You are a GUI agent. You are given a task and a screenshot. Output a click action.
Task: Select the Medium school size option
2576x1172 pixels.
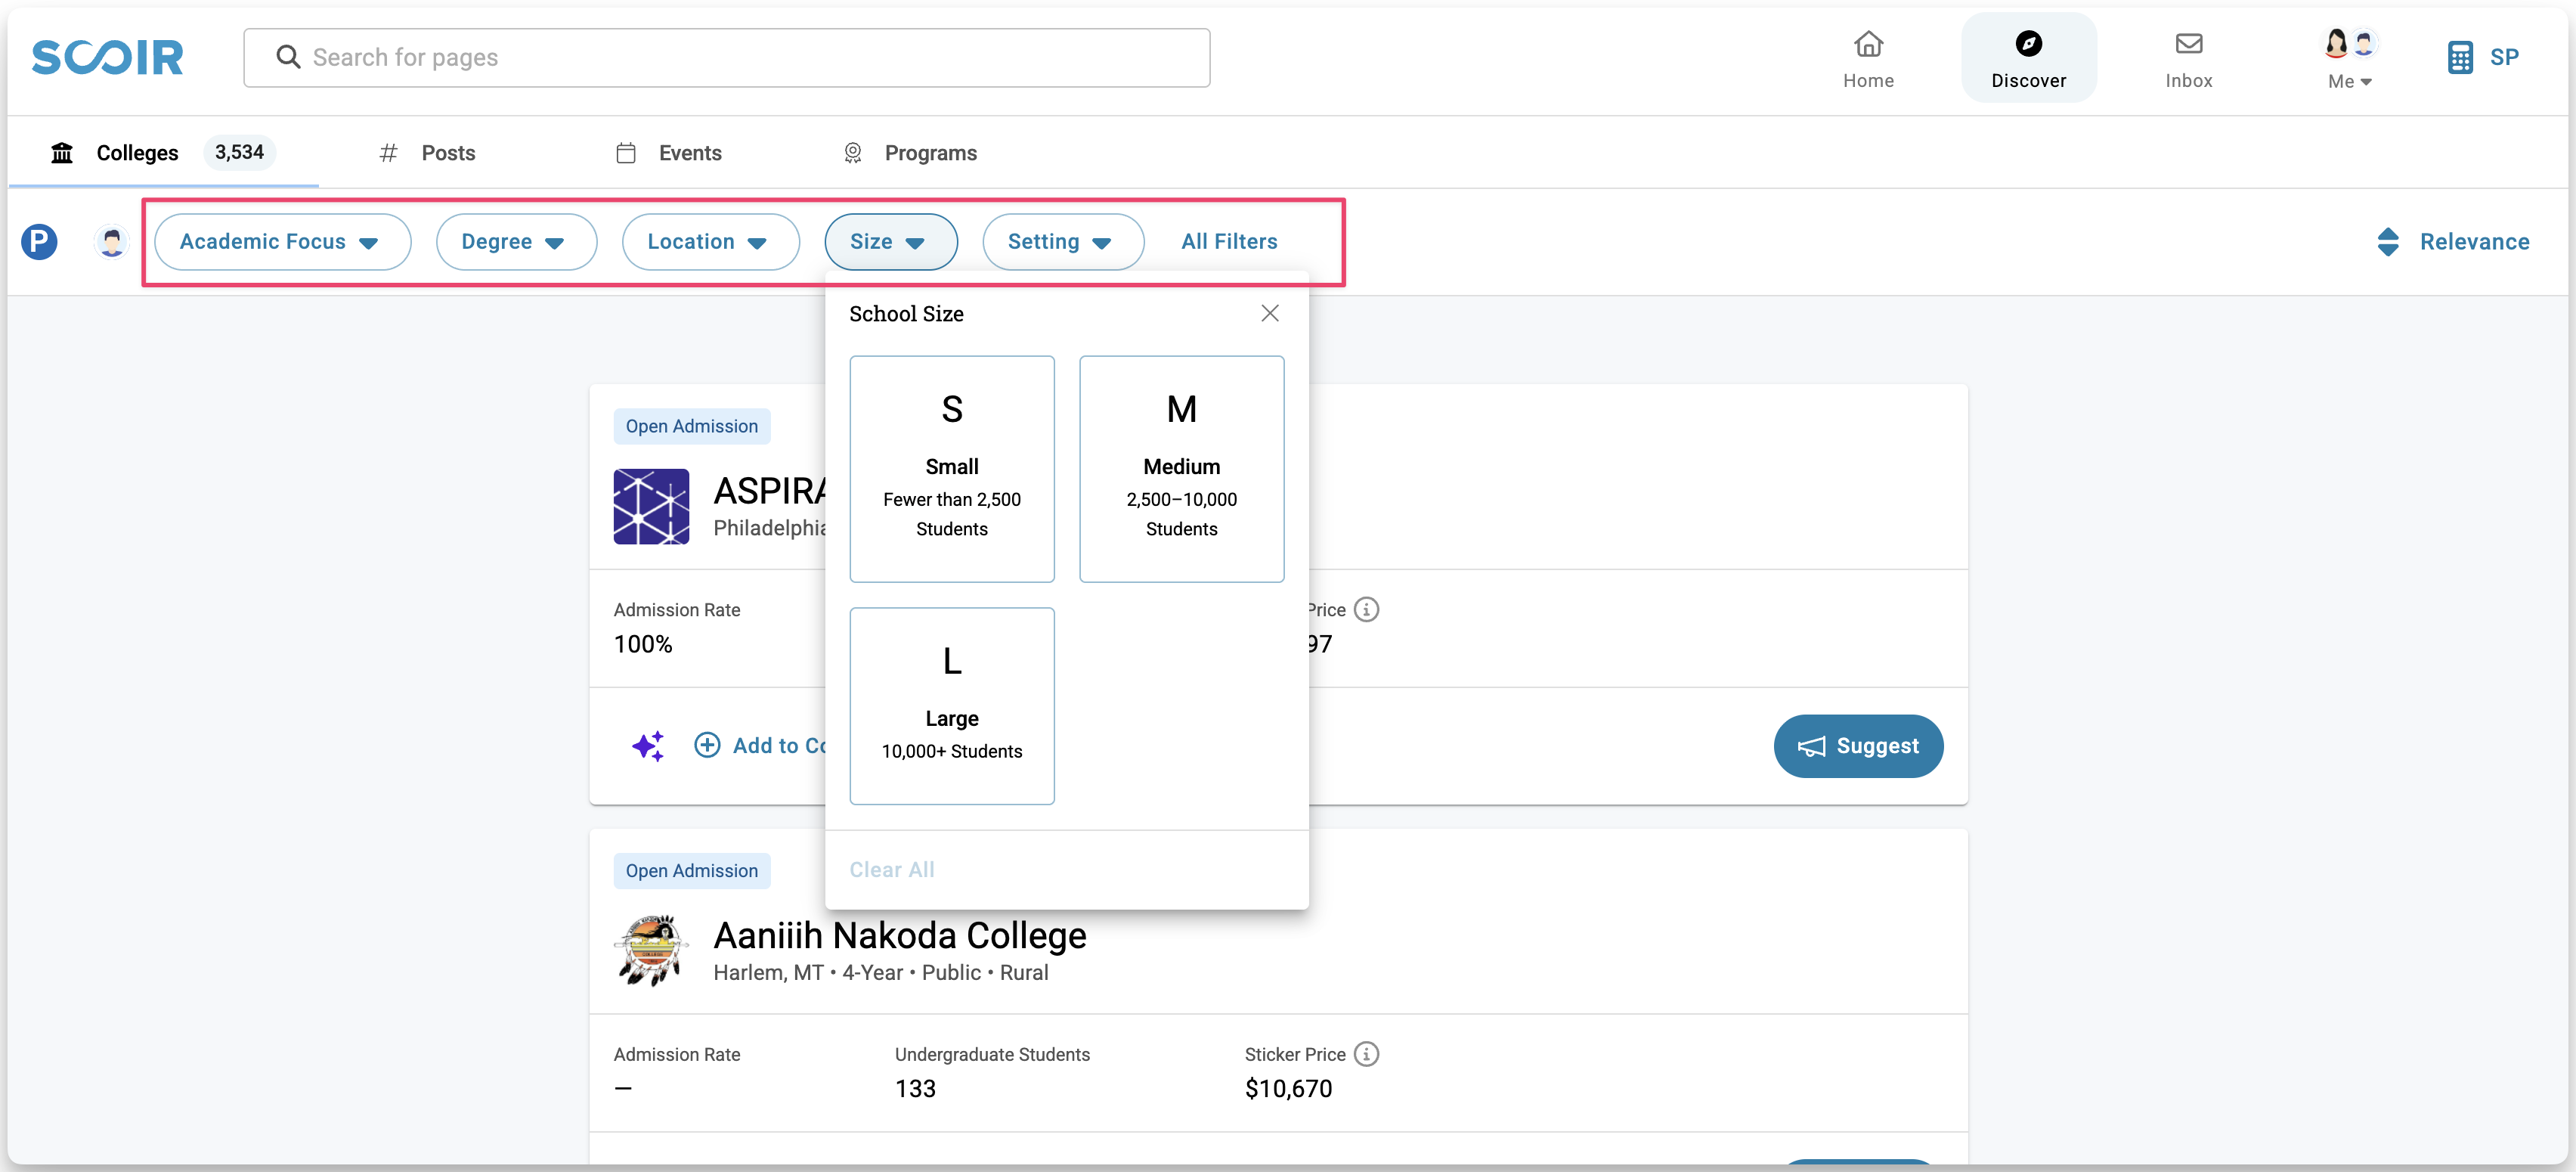coord(1181,469)
